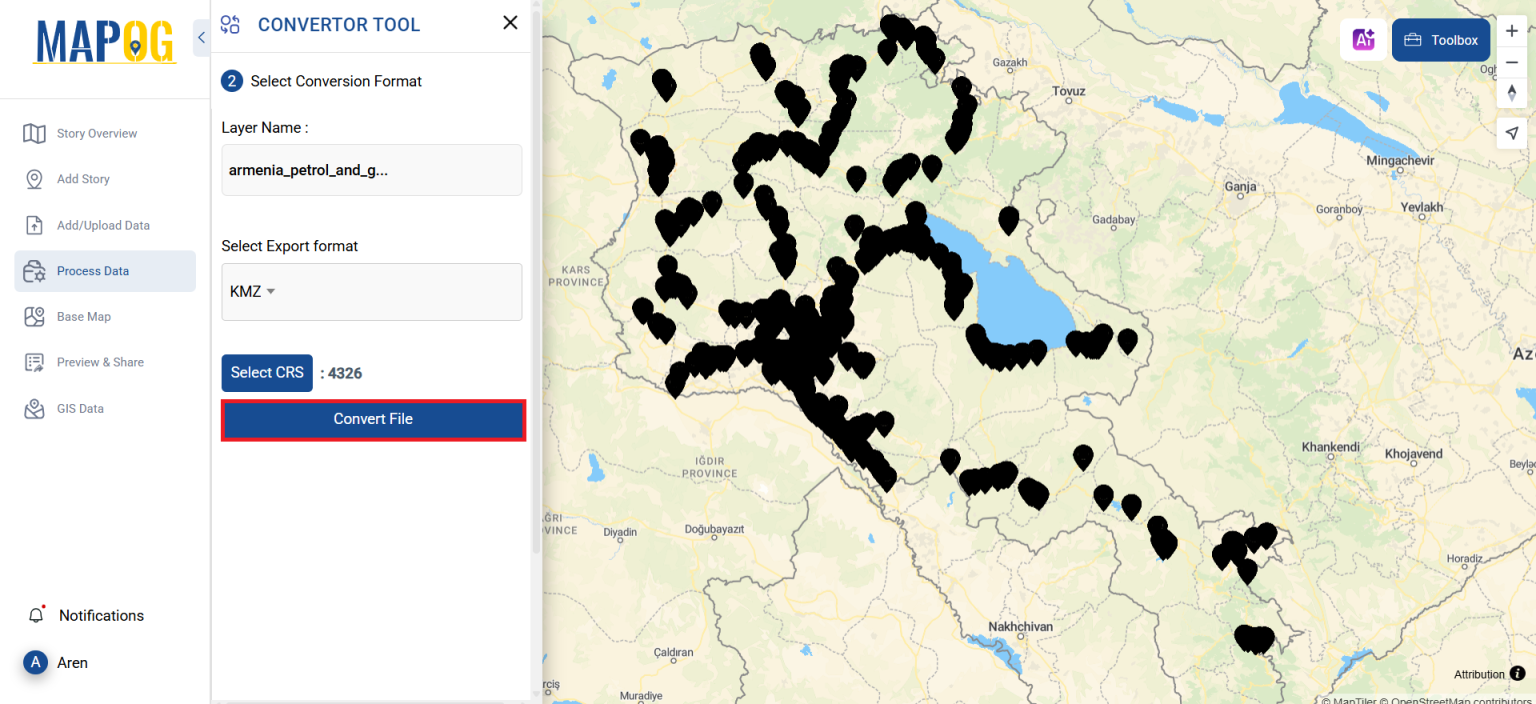
Task: Select the Story Overview icon in sidebar
Action: (x=35, y=133)
